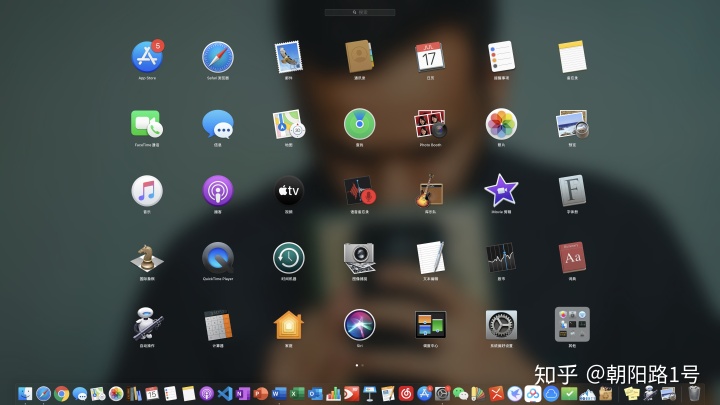
Task: Open Messages in the Dock
Action: point(80,394)
